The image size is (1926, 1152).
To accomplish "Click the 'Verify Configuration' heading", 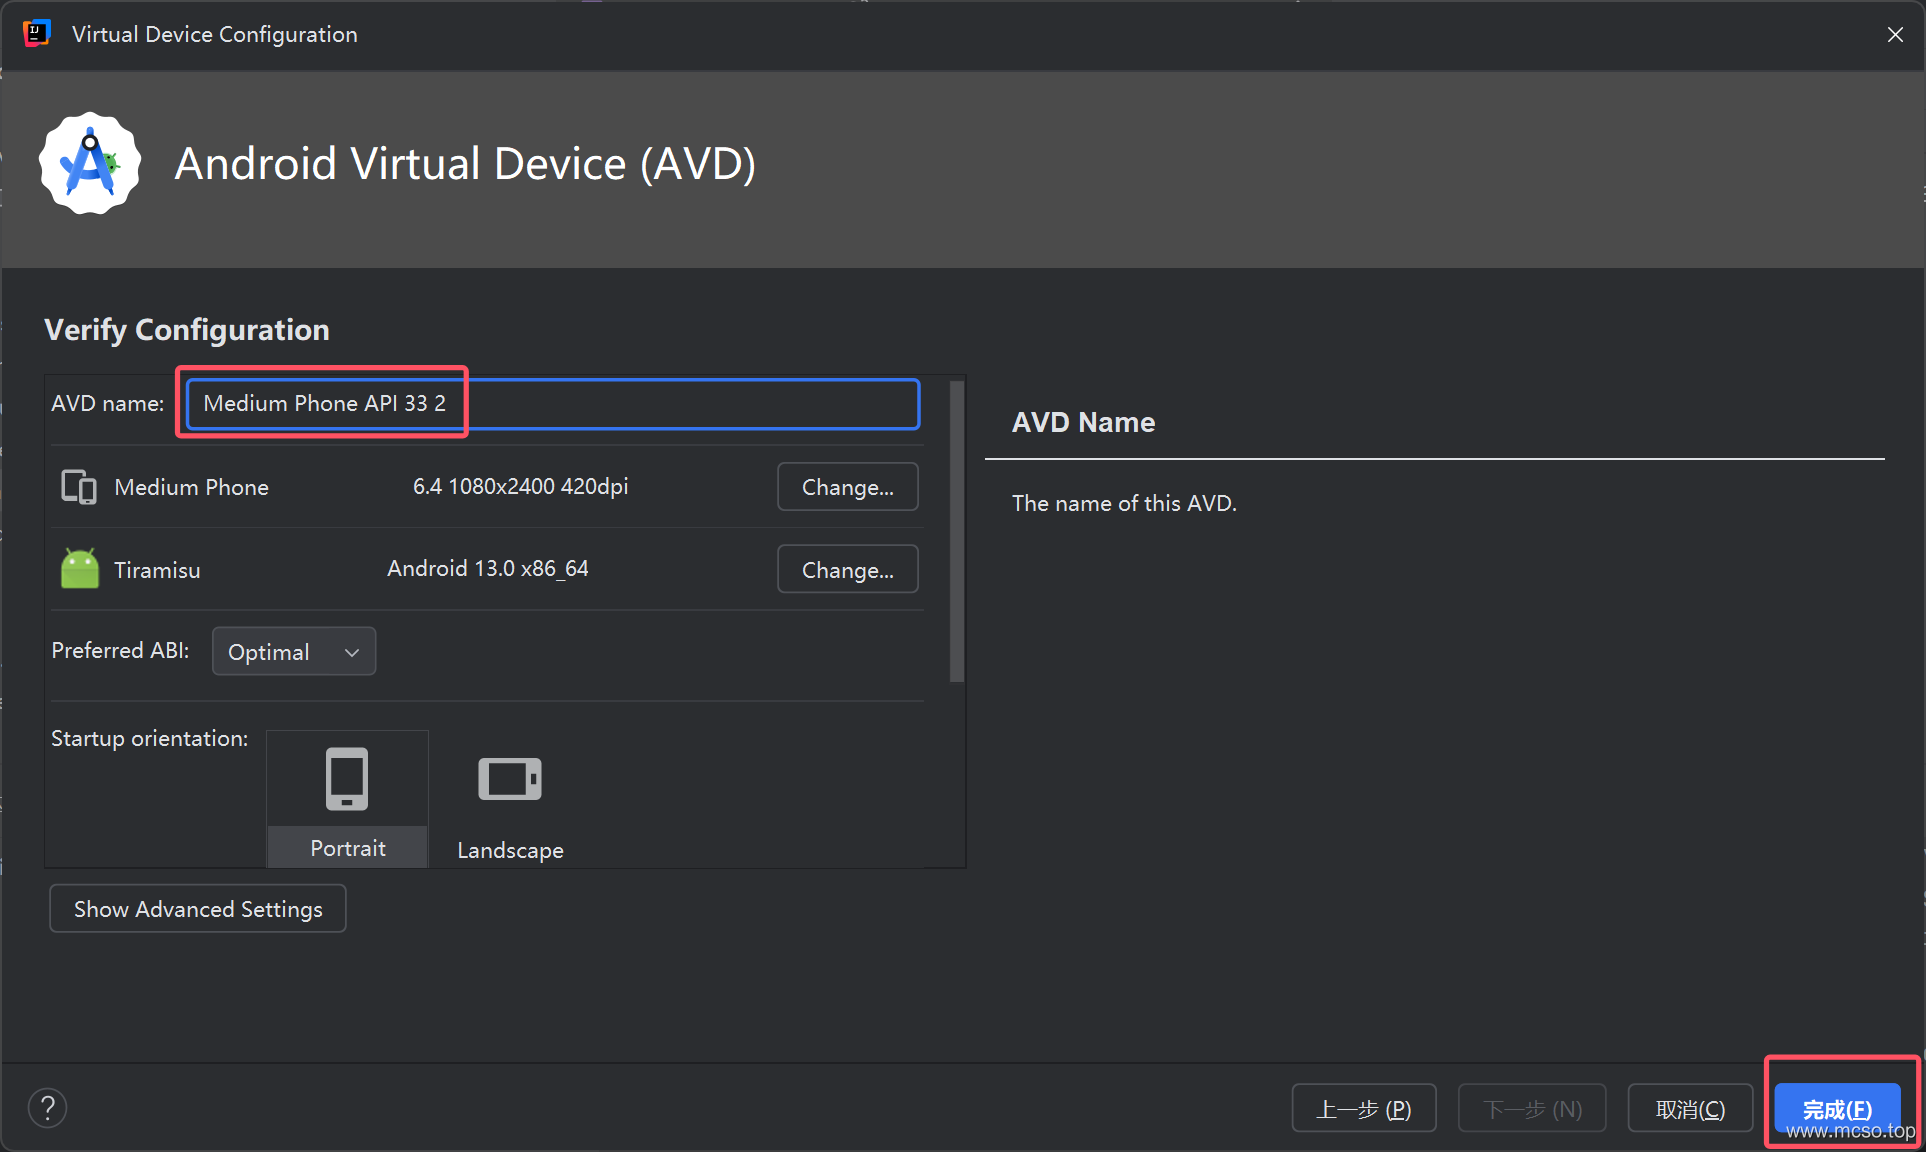I will pos(187,330).
